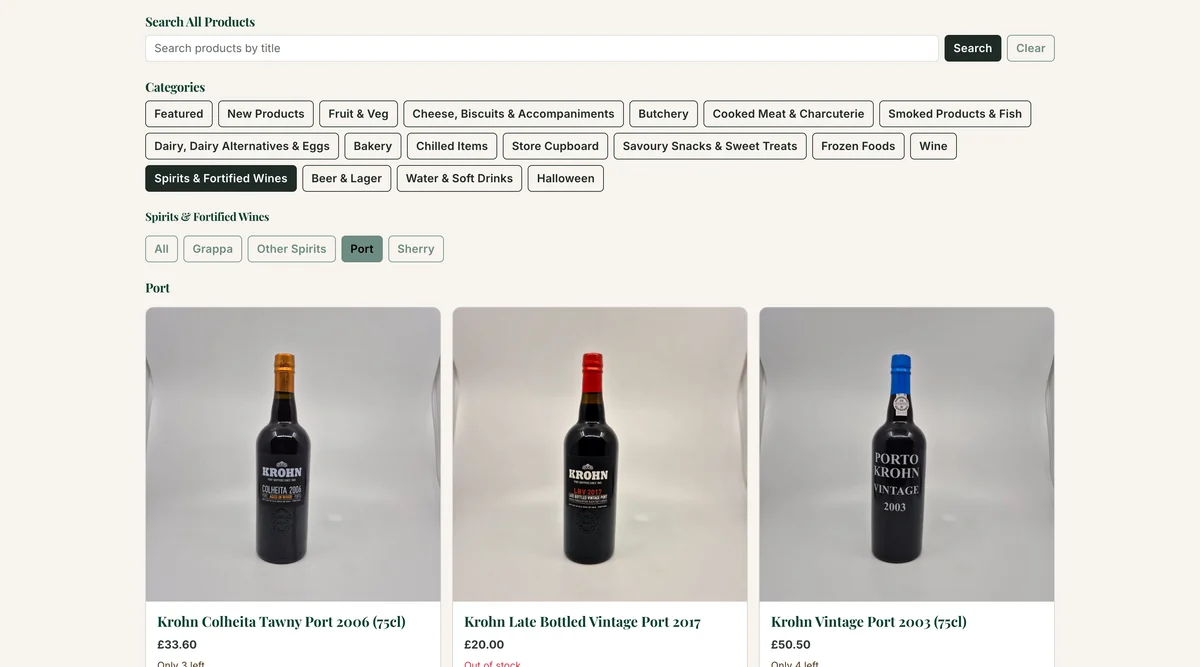The image size is (1200, 667).
Task: Click the Clear button
Action: (1030, 48)
